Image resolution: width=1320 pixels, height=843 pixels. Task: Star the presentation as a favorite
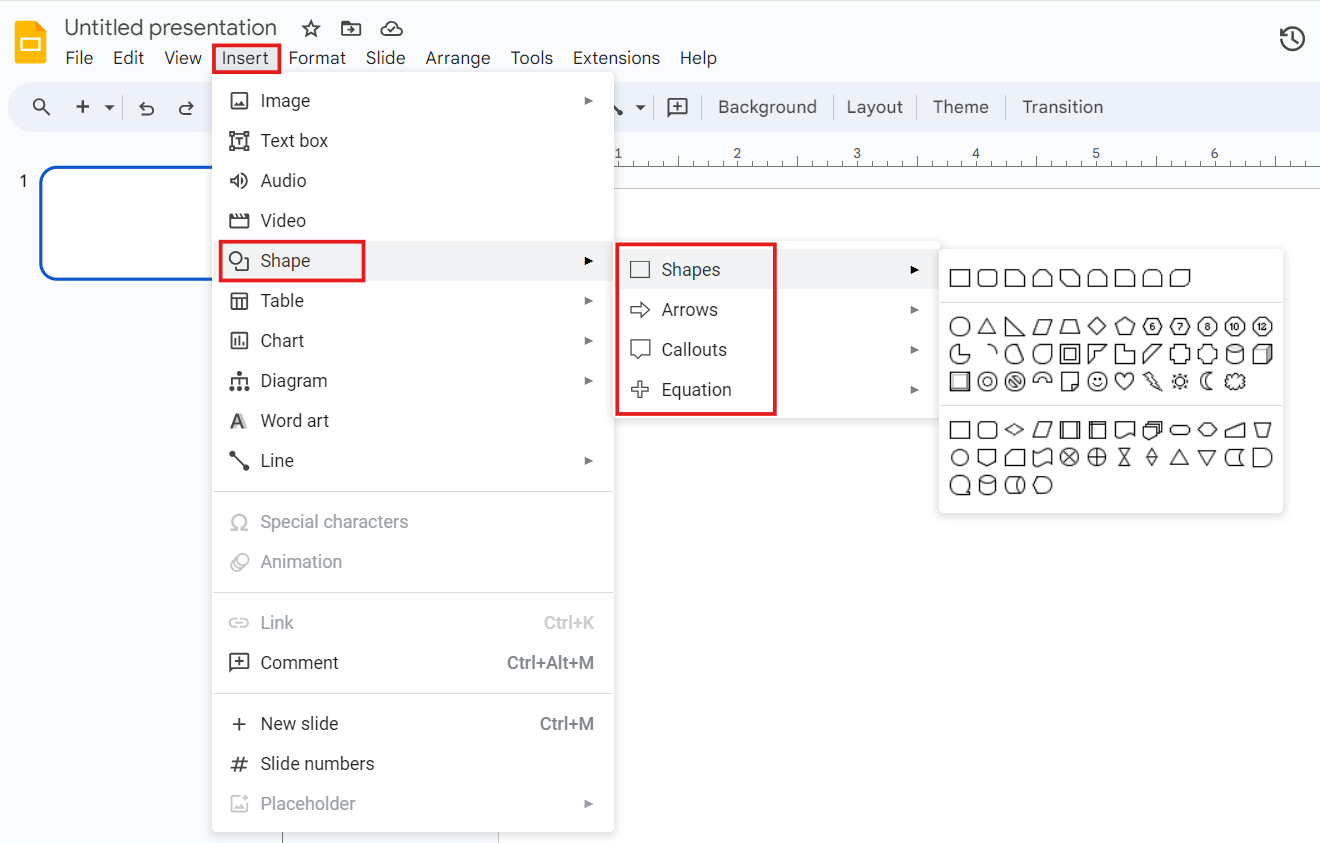coord(310,29)
